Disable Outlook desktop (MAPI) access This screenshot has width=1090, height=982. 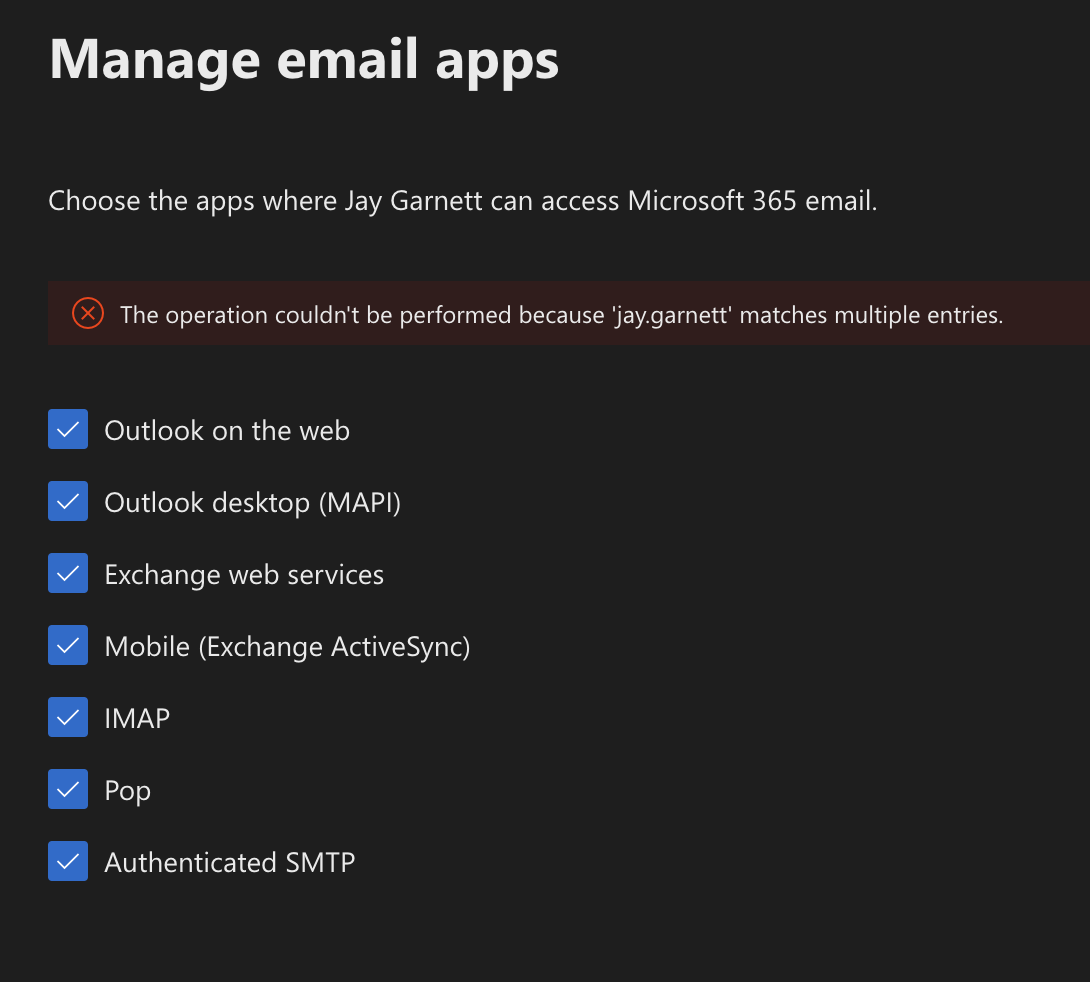coord(67,501)
